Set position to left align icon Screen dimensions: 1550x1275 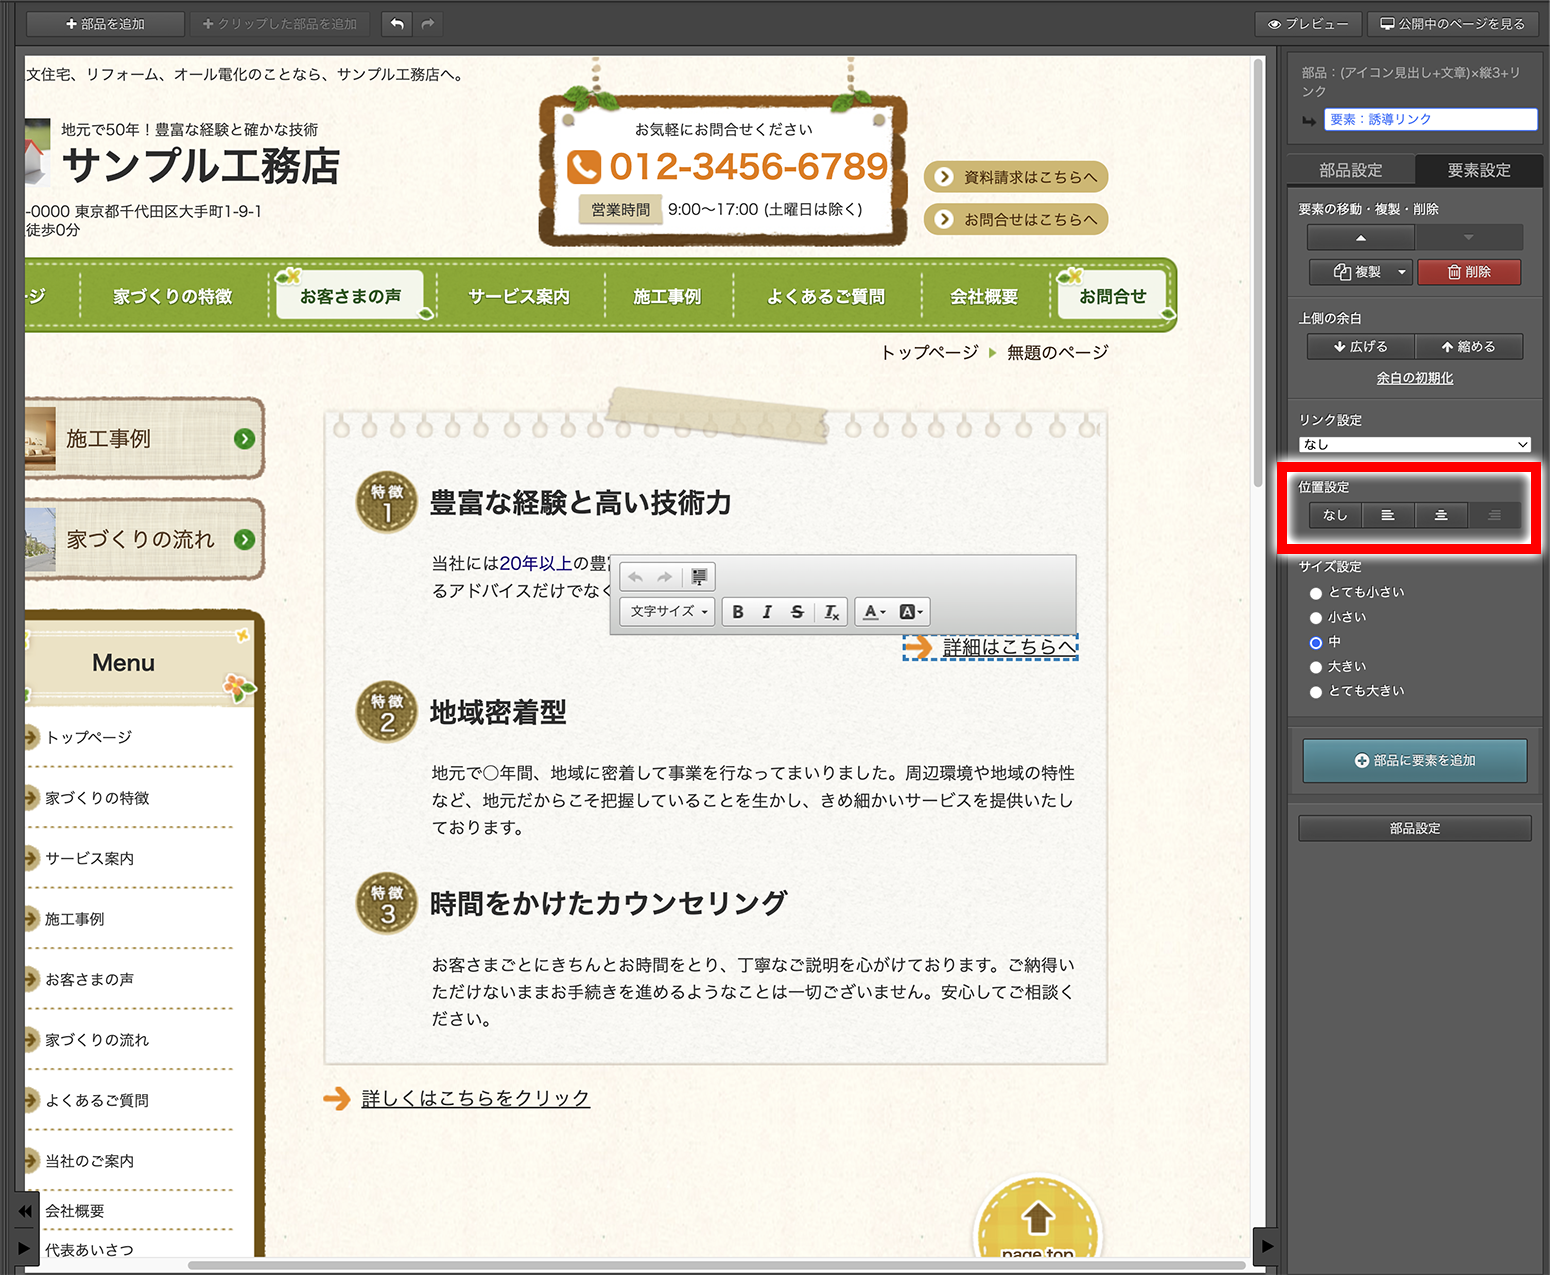tap(1388, 515)
